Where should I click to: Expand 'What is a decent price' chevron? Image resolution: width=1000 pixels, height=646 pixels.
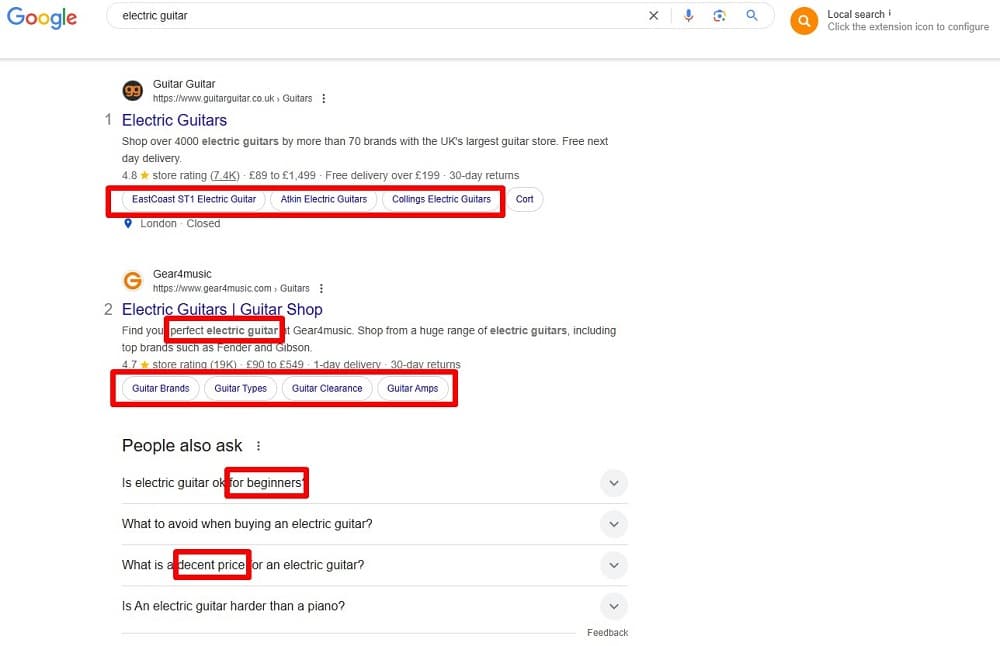click(614, 565)
